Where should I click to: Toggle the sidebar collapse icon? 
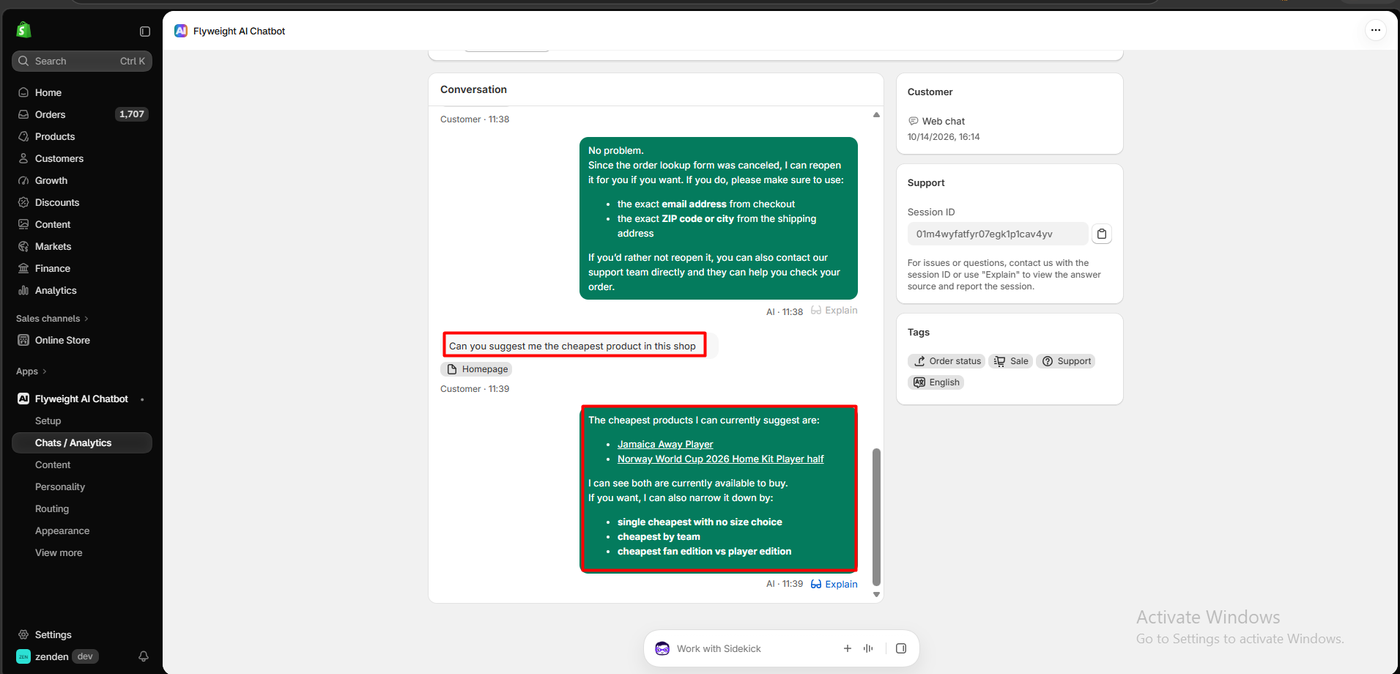tap(145, 32)
